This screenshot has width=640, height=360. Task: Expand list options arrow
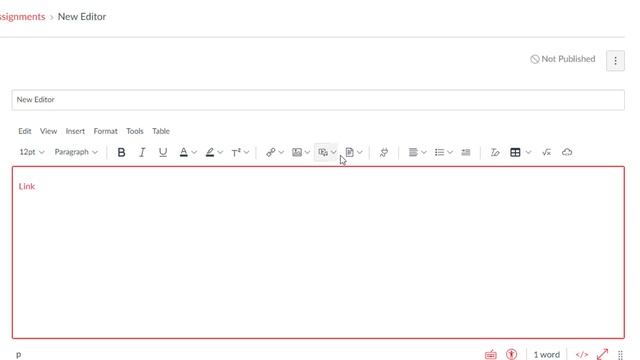pos(450,152)
